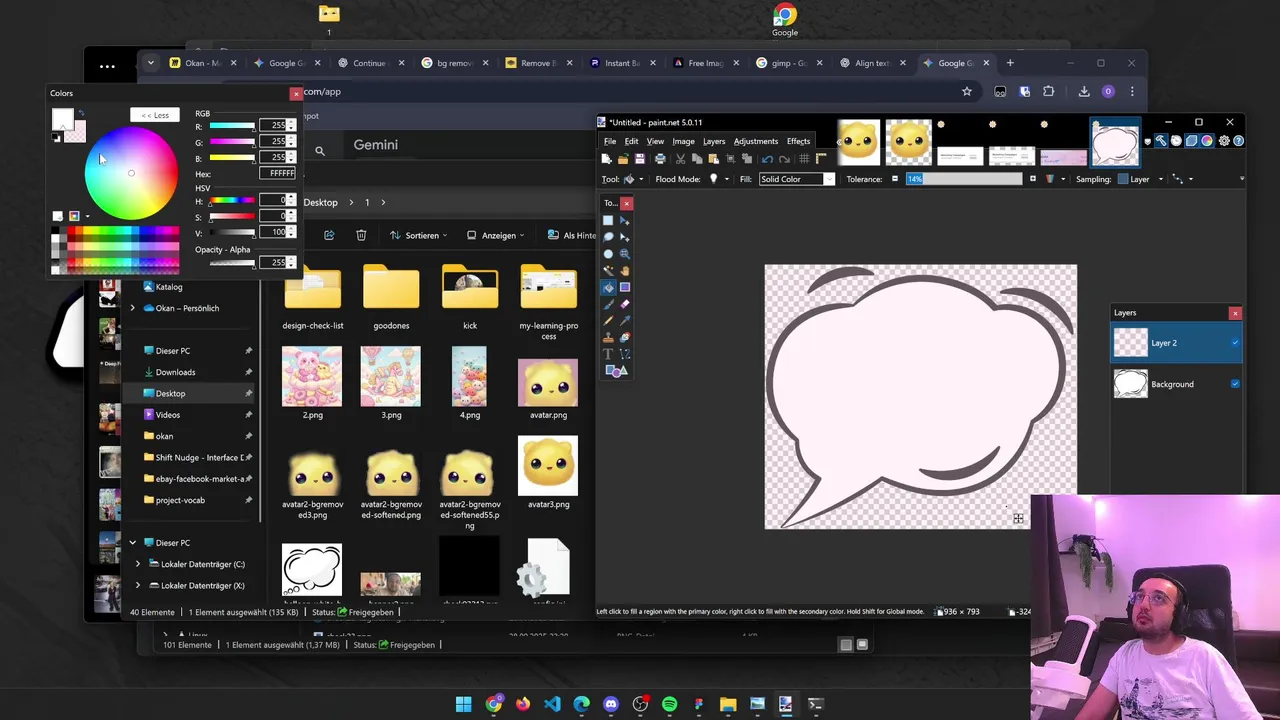The height and width of the screenshot is (720, 1280).
Task: Open the Effects menu
Action: point(798,141)
